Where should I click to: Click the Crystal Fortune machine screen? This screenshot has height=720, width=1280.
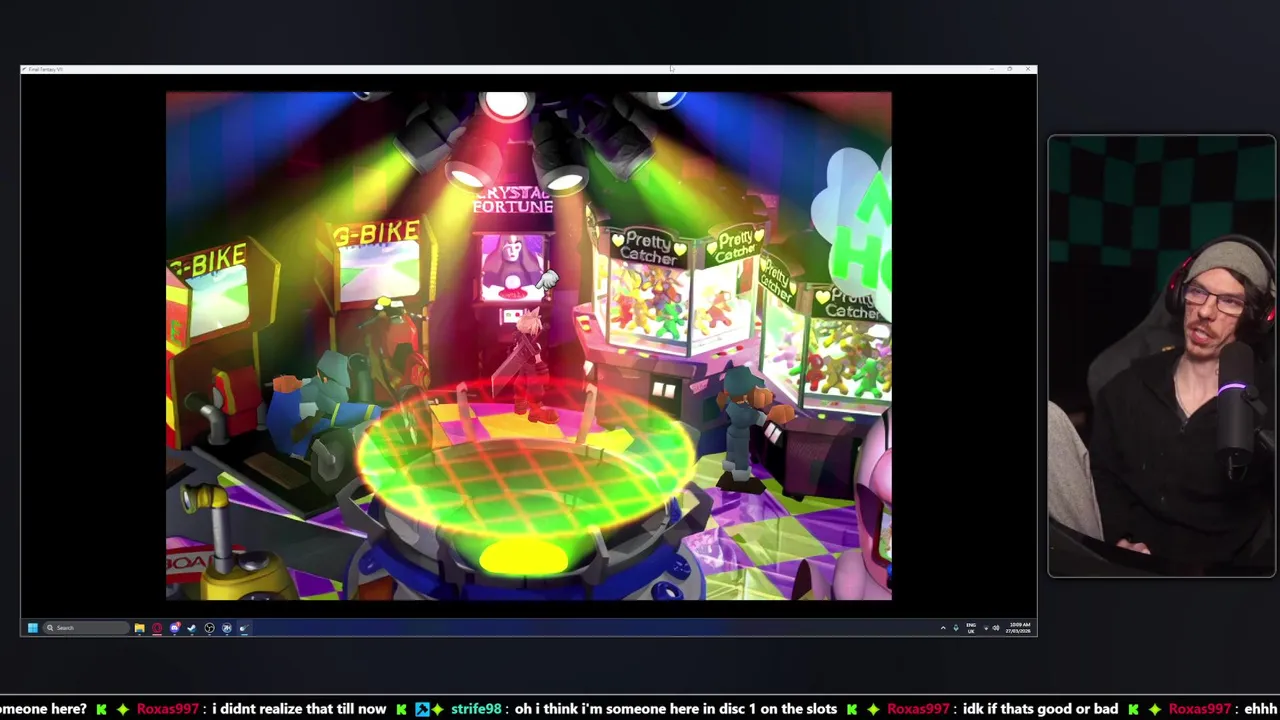point(512,265)
